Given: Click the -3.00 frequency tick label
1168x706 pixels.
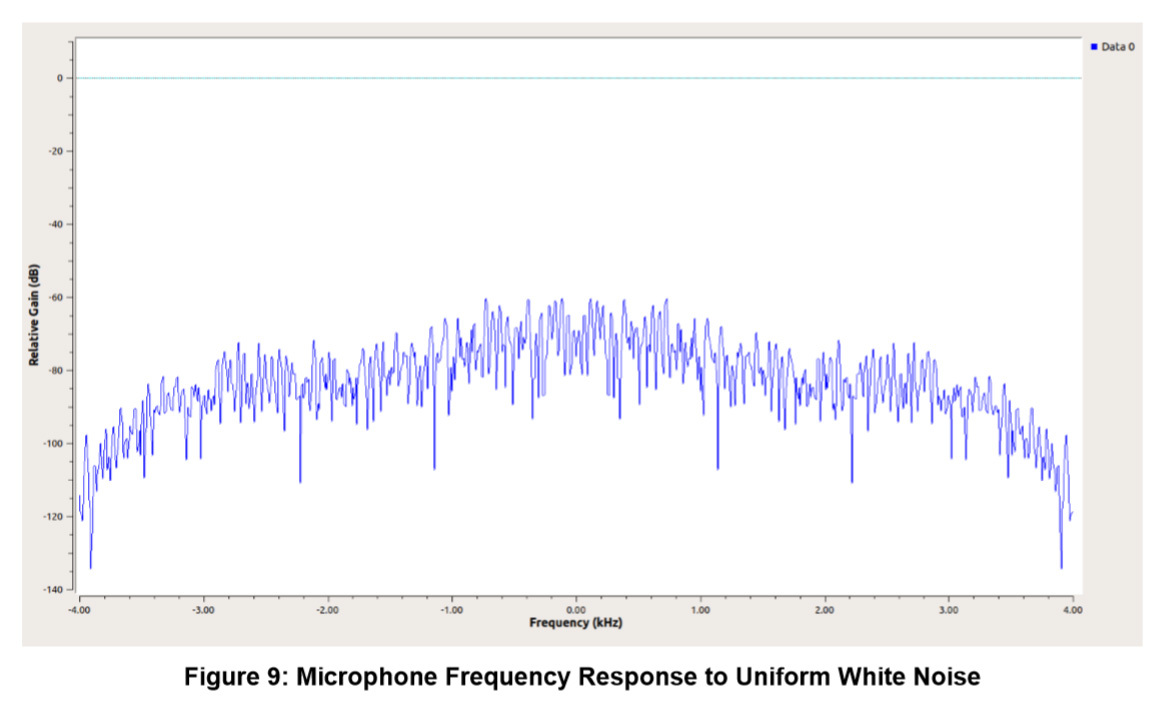Looking at the screenshot, I should [203, 610].
